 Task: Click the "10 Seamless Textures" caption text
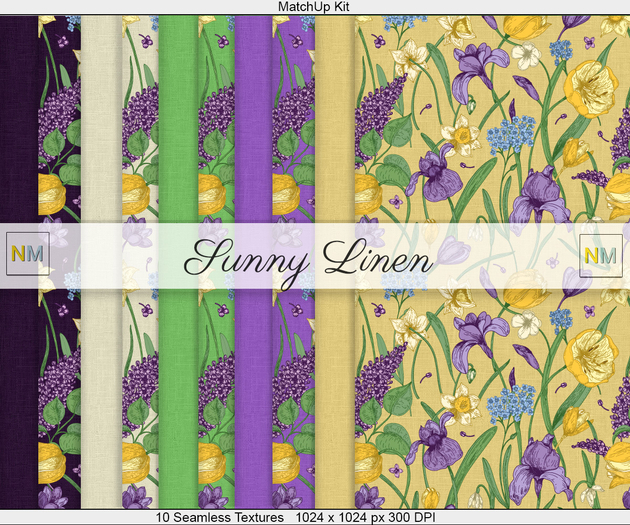click(220, 517)
